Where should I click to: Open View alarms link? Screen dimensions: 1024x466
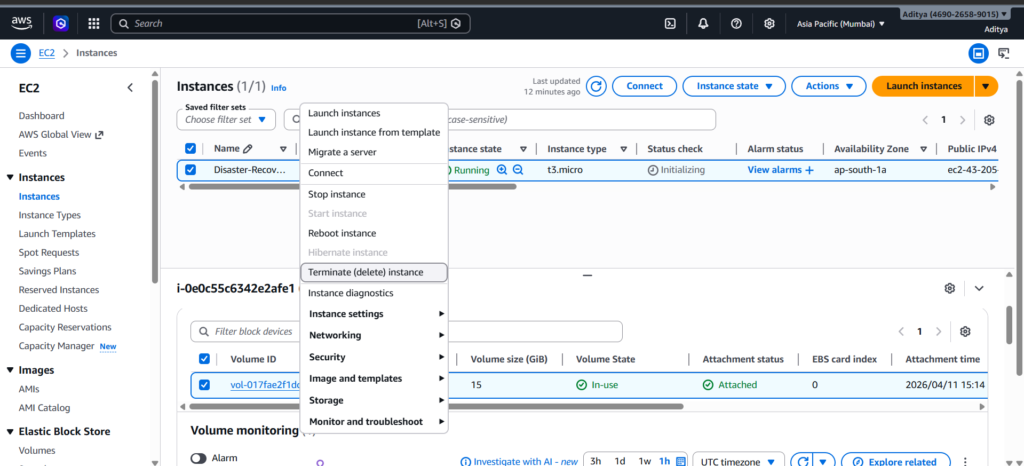[780, 170]
